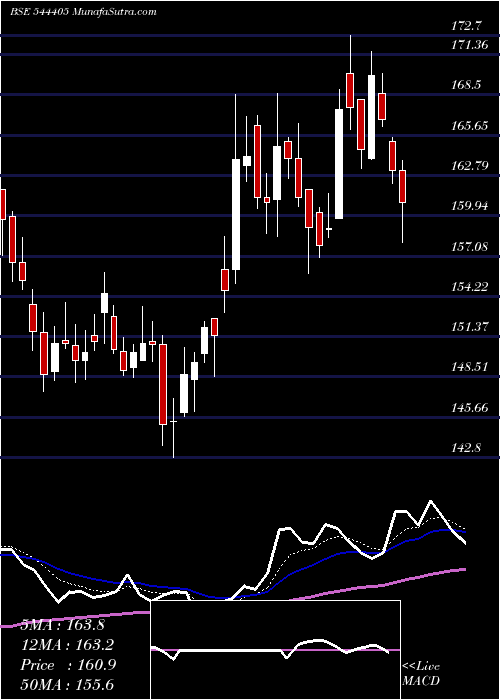Click the 12MA : 163.2 readout

click(x=67, y=645)
